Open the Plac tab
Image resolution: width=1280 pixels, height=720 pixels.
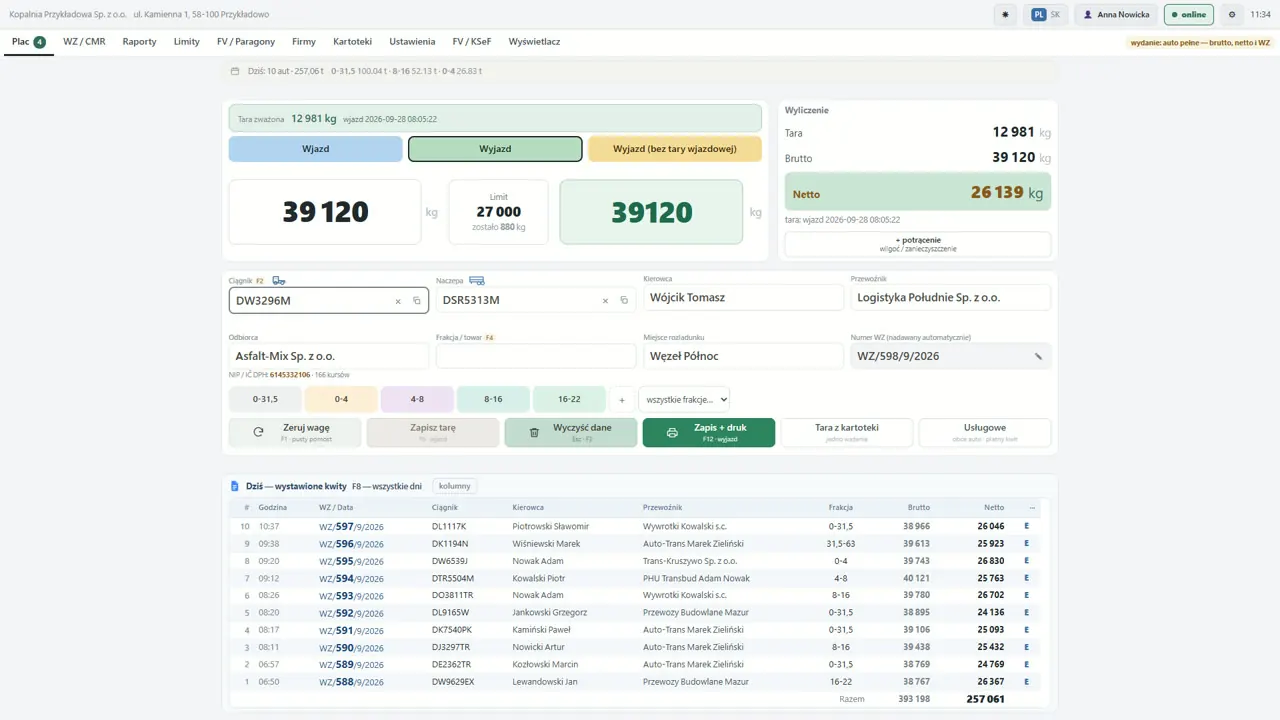[29, 42]
